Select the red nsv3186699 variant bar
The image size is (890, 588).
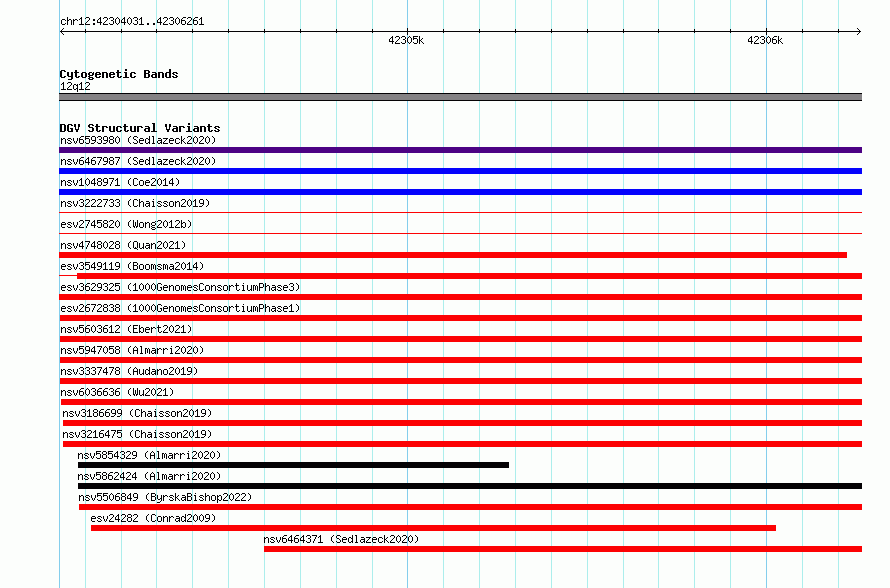tap(463, 423)
